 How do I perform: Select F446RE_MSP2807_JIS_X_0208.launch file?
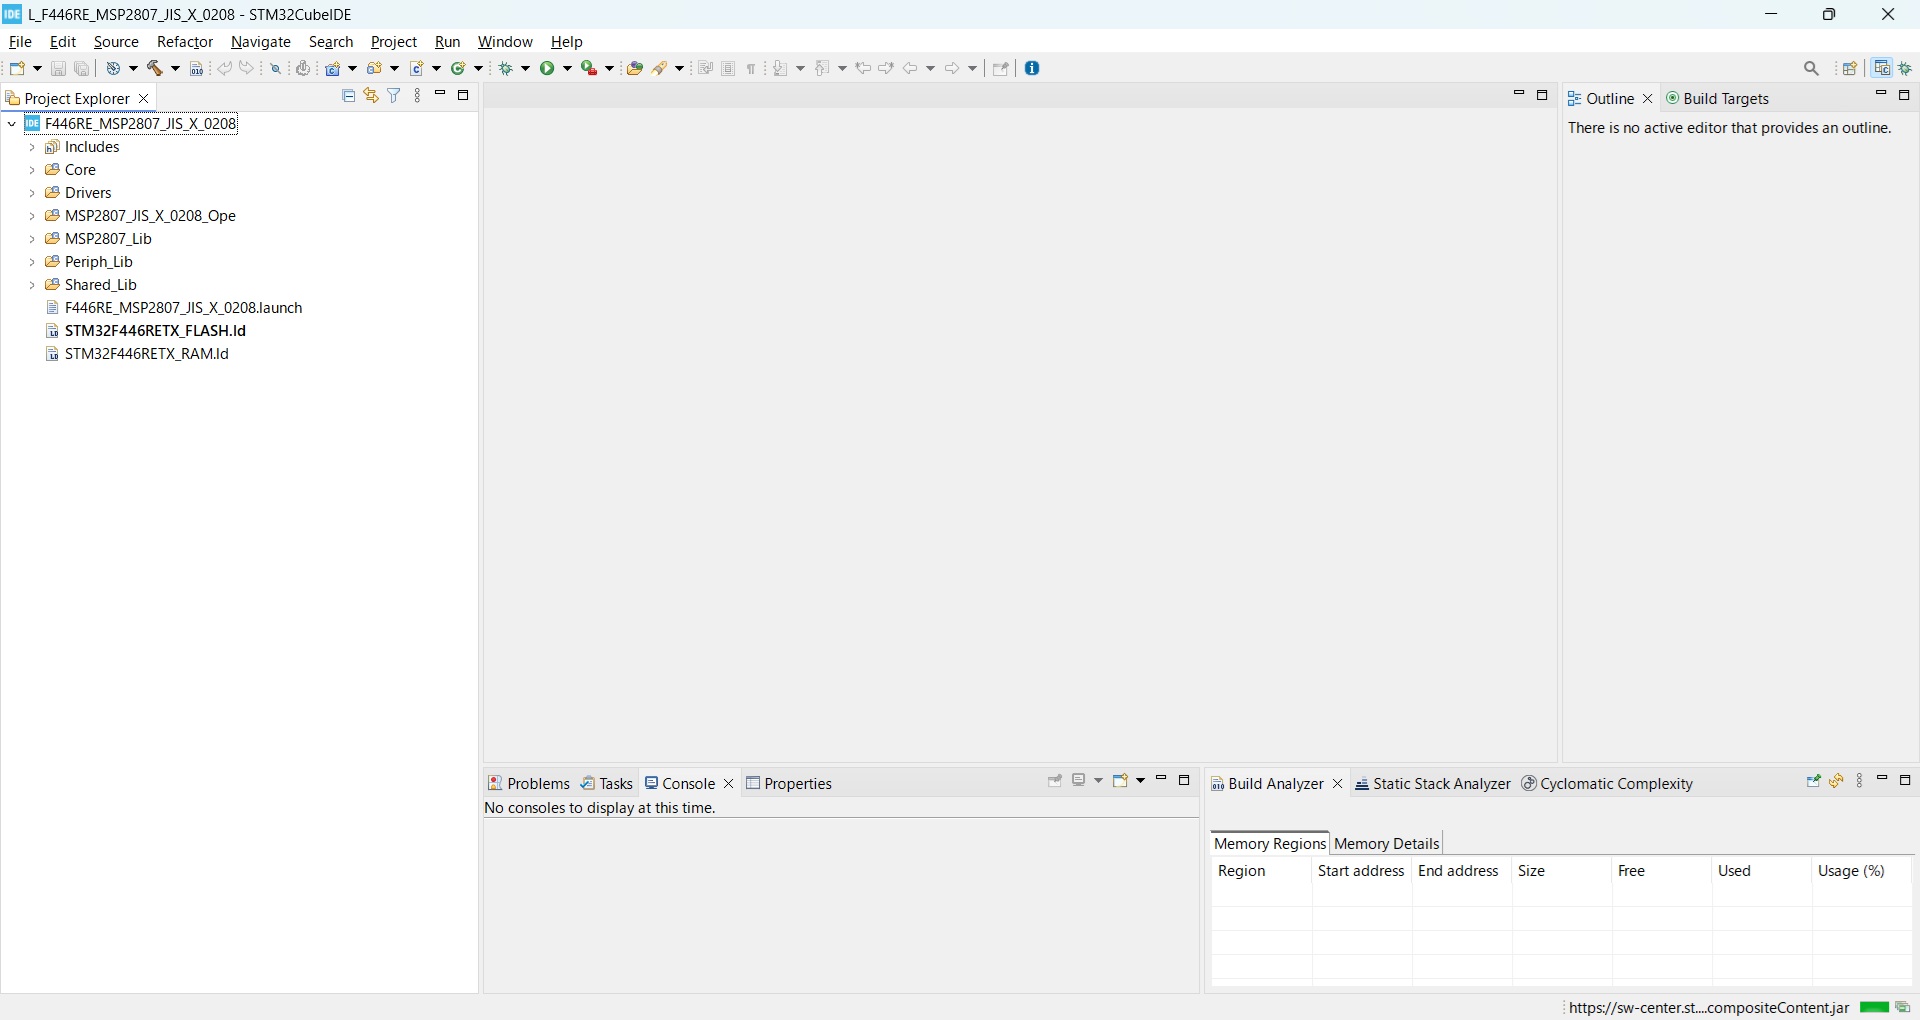(174, 308)
